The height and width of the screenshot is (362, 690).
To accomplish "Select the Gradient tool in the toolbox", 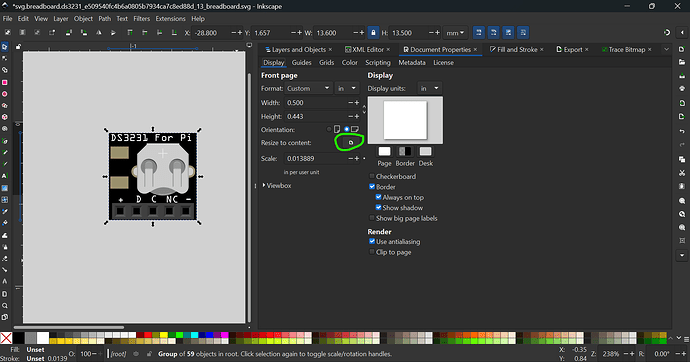I will click(5, 188).
